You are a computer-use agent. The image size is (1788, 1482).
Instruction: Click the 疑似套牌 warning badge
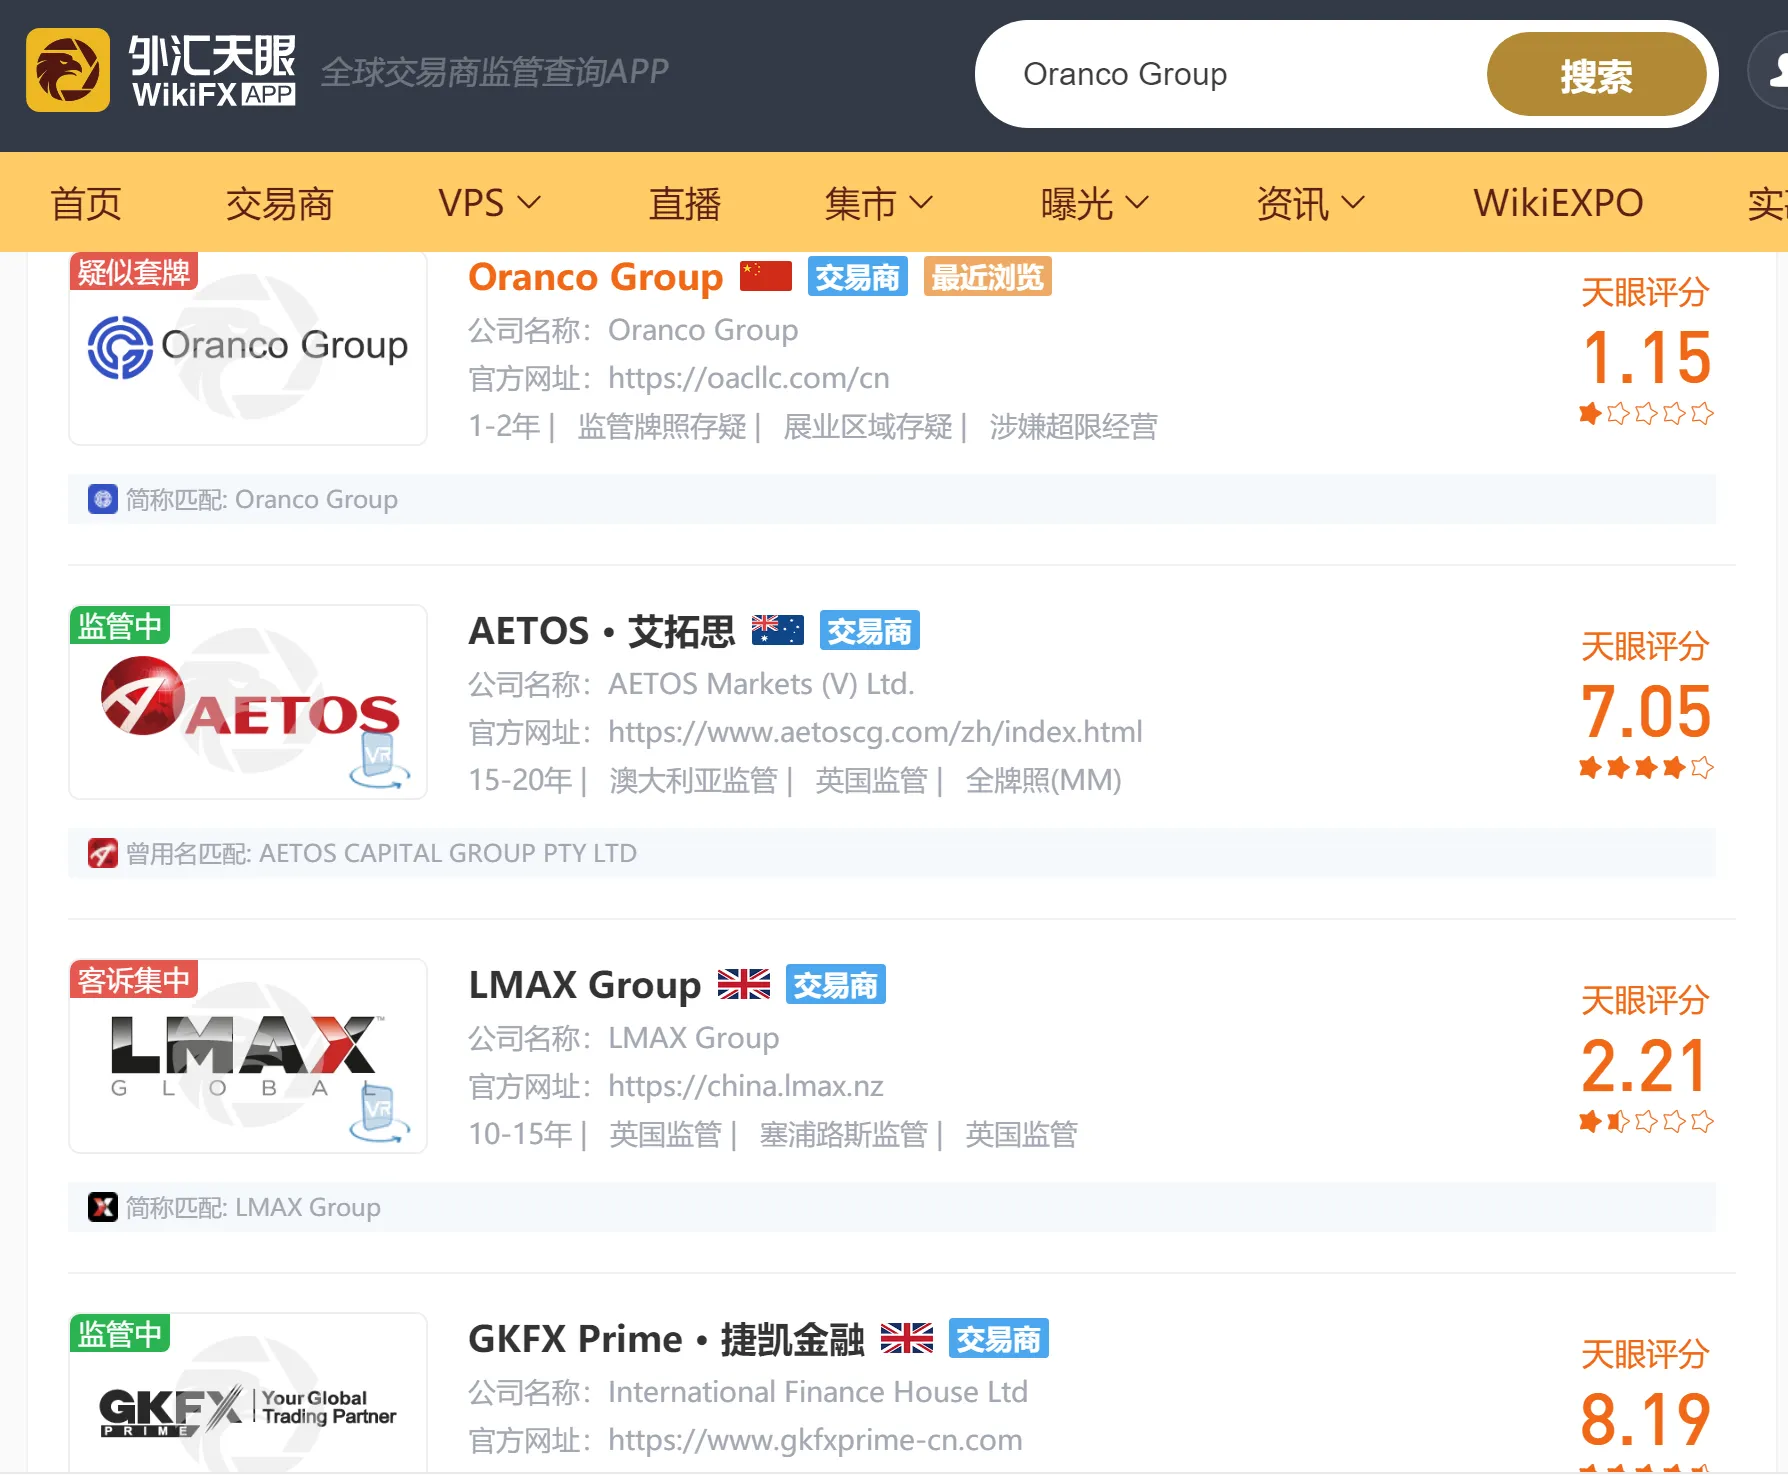[134, 272]
